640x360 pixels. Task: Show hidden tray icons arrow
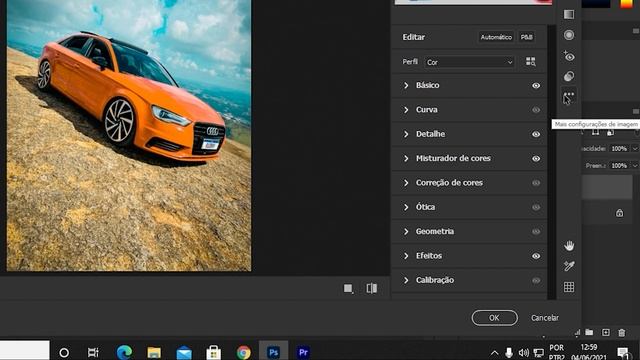494,353
